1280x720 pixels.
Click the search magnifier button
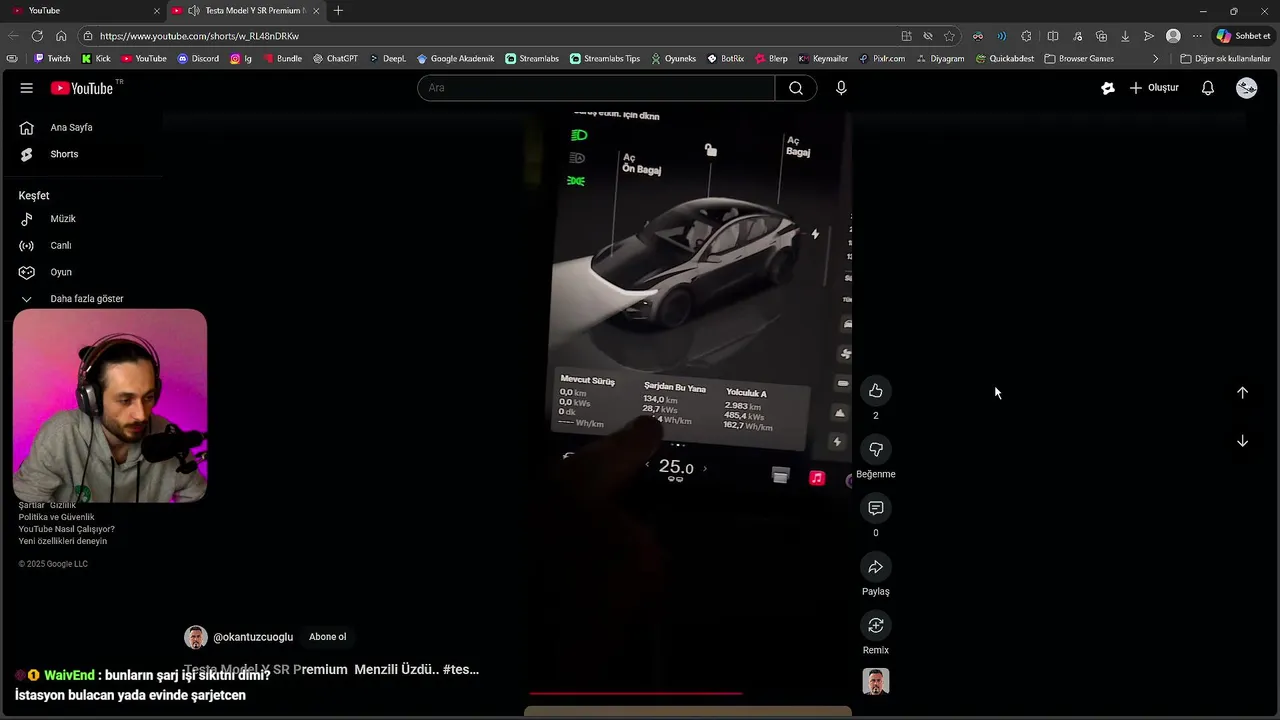[796, 88]
